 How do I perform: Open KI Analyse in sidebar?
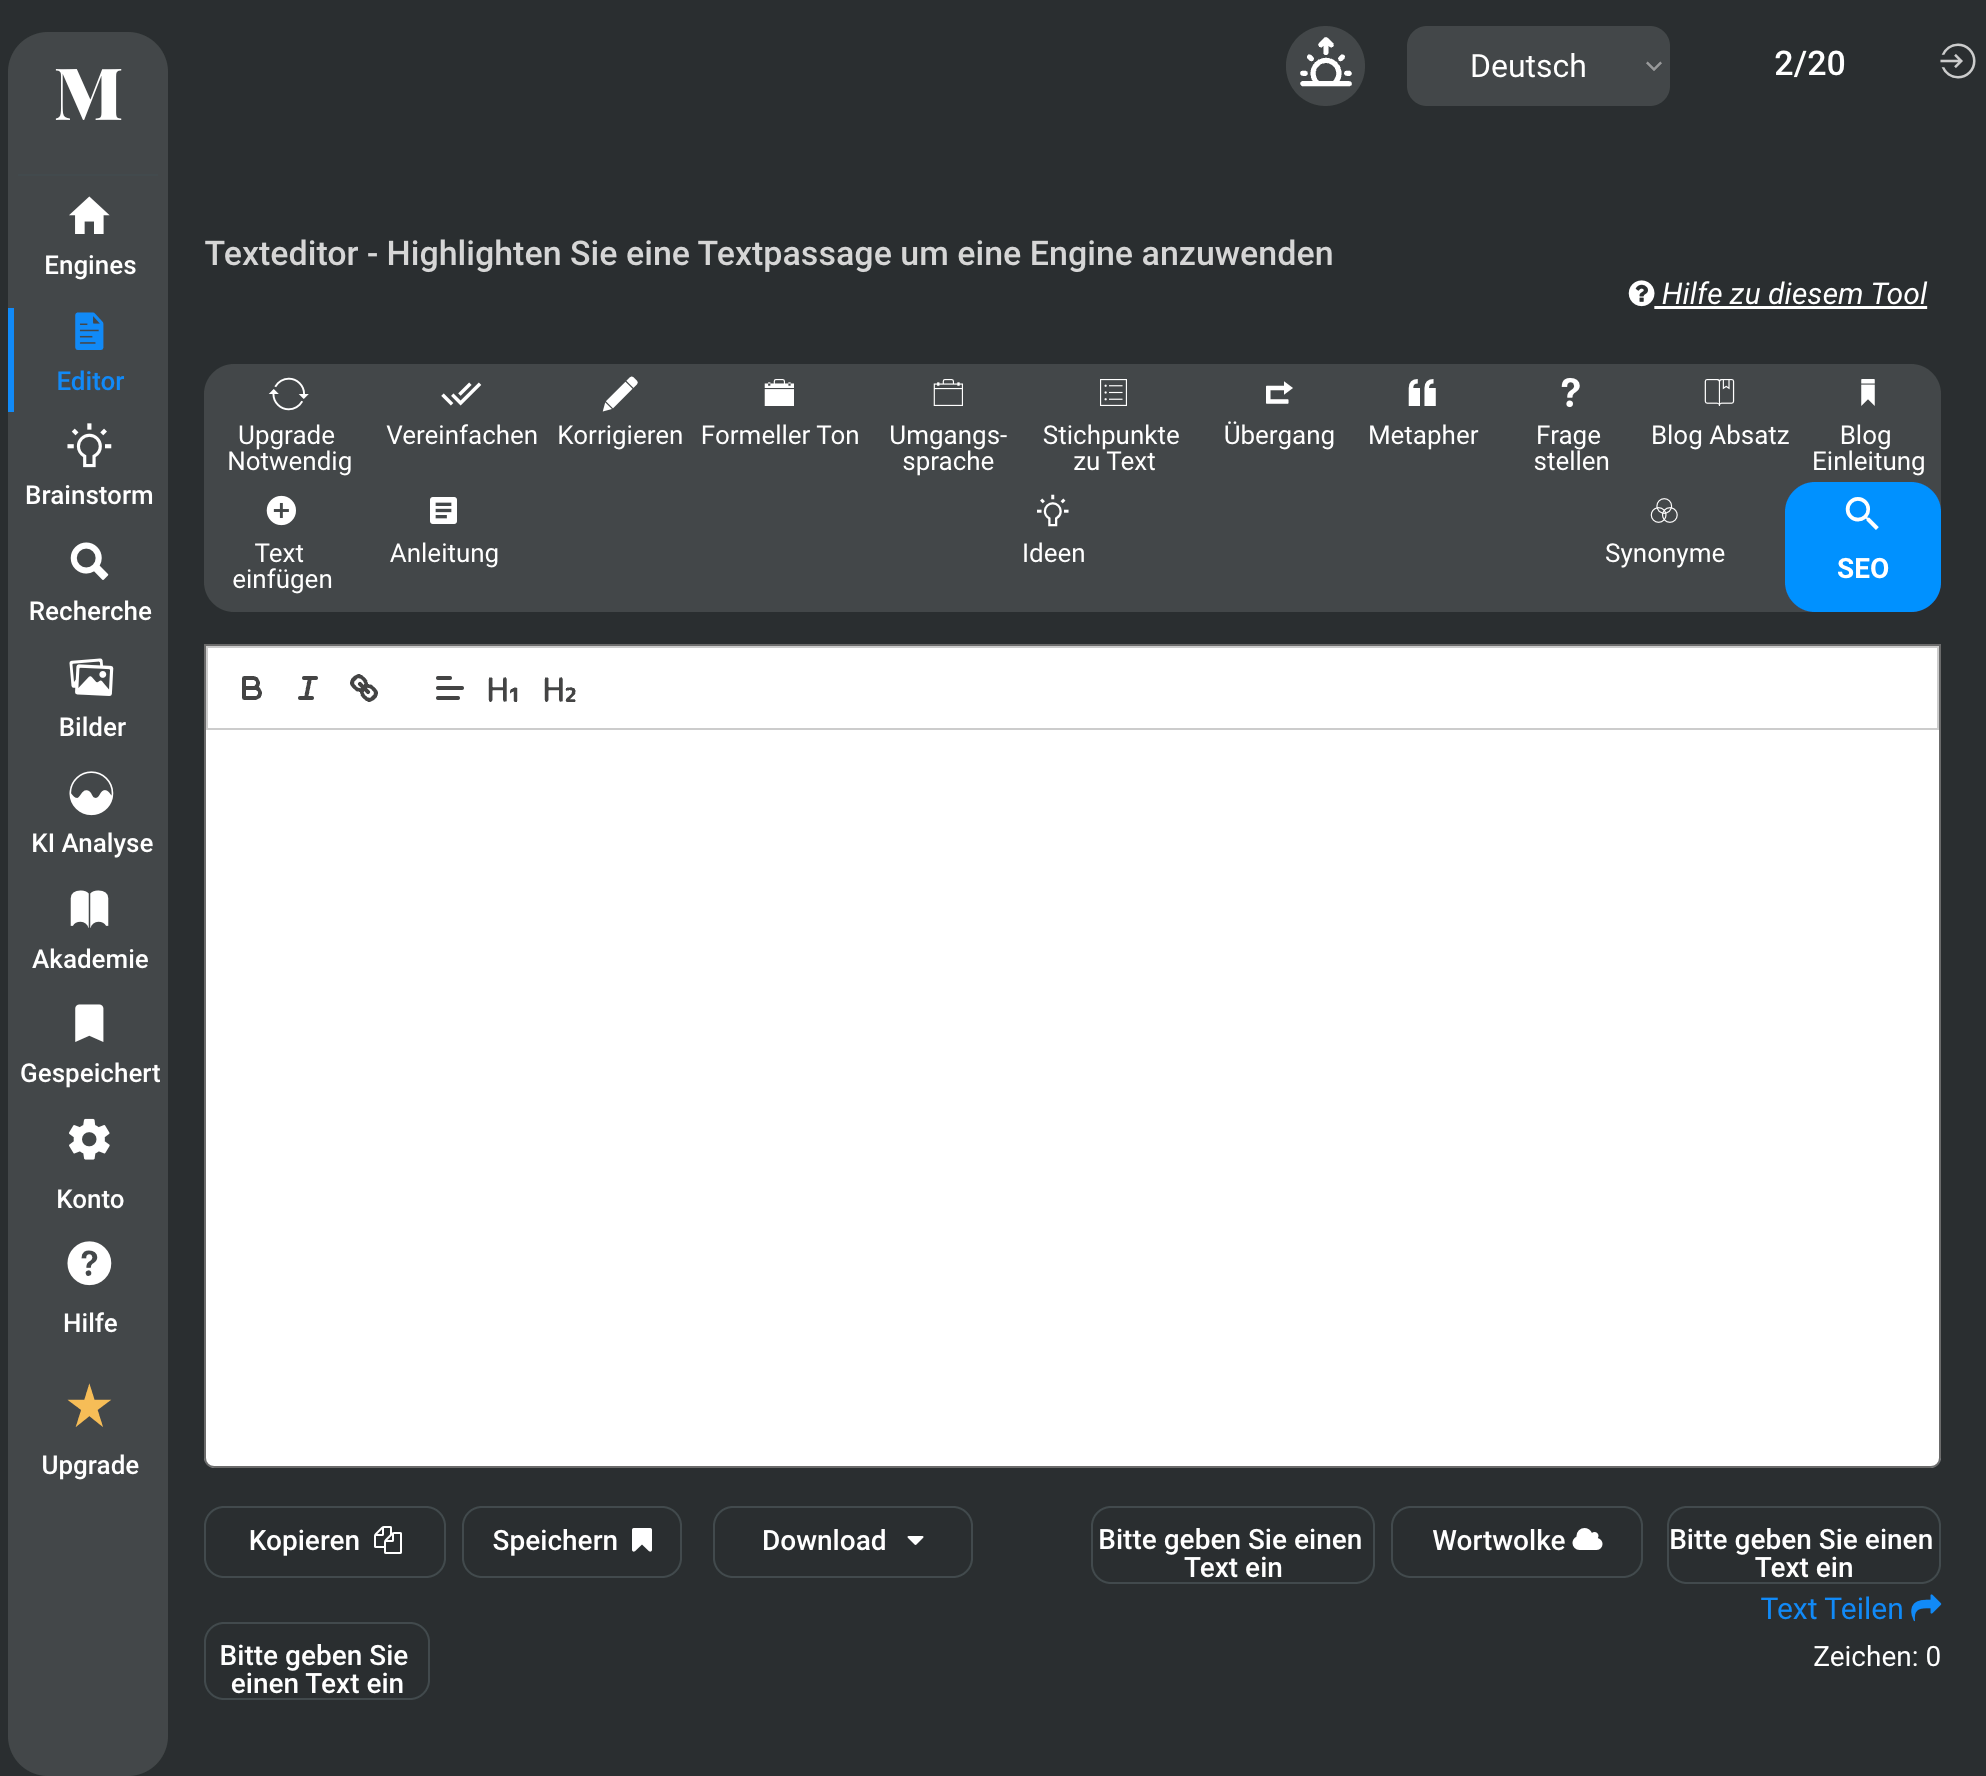(91, 815)
